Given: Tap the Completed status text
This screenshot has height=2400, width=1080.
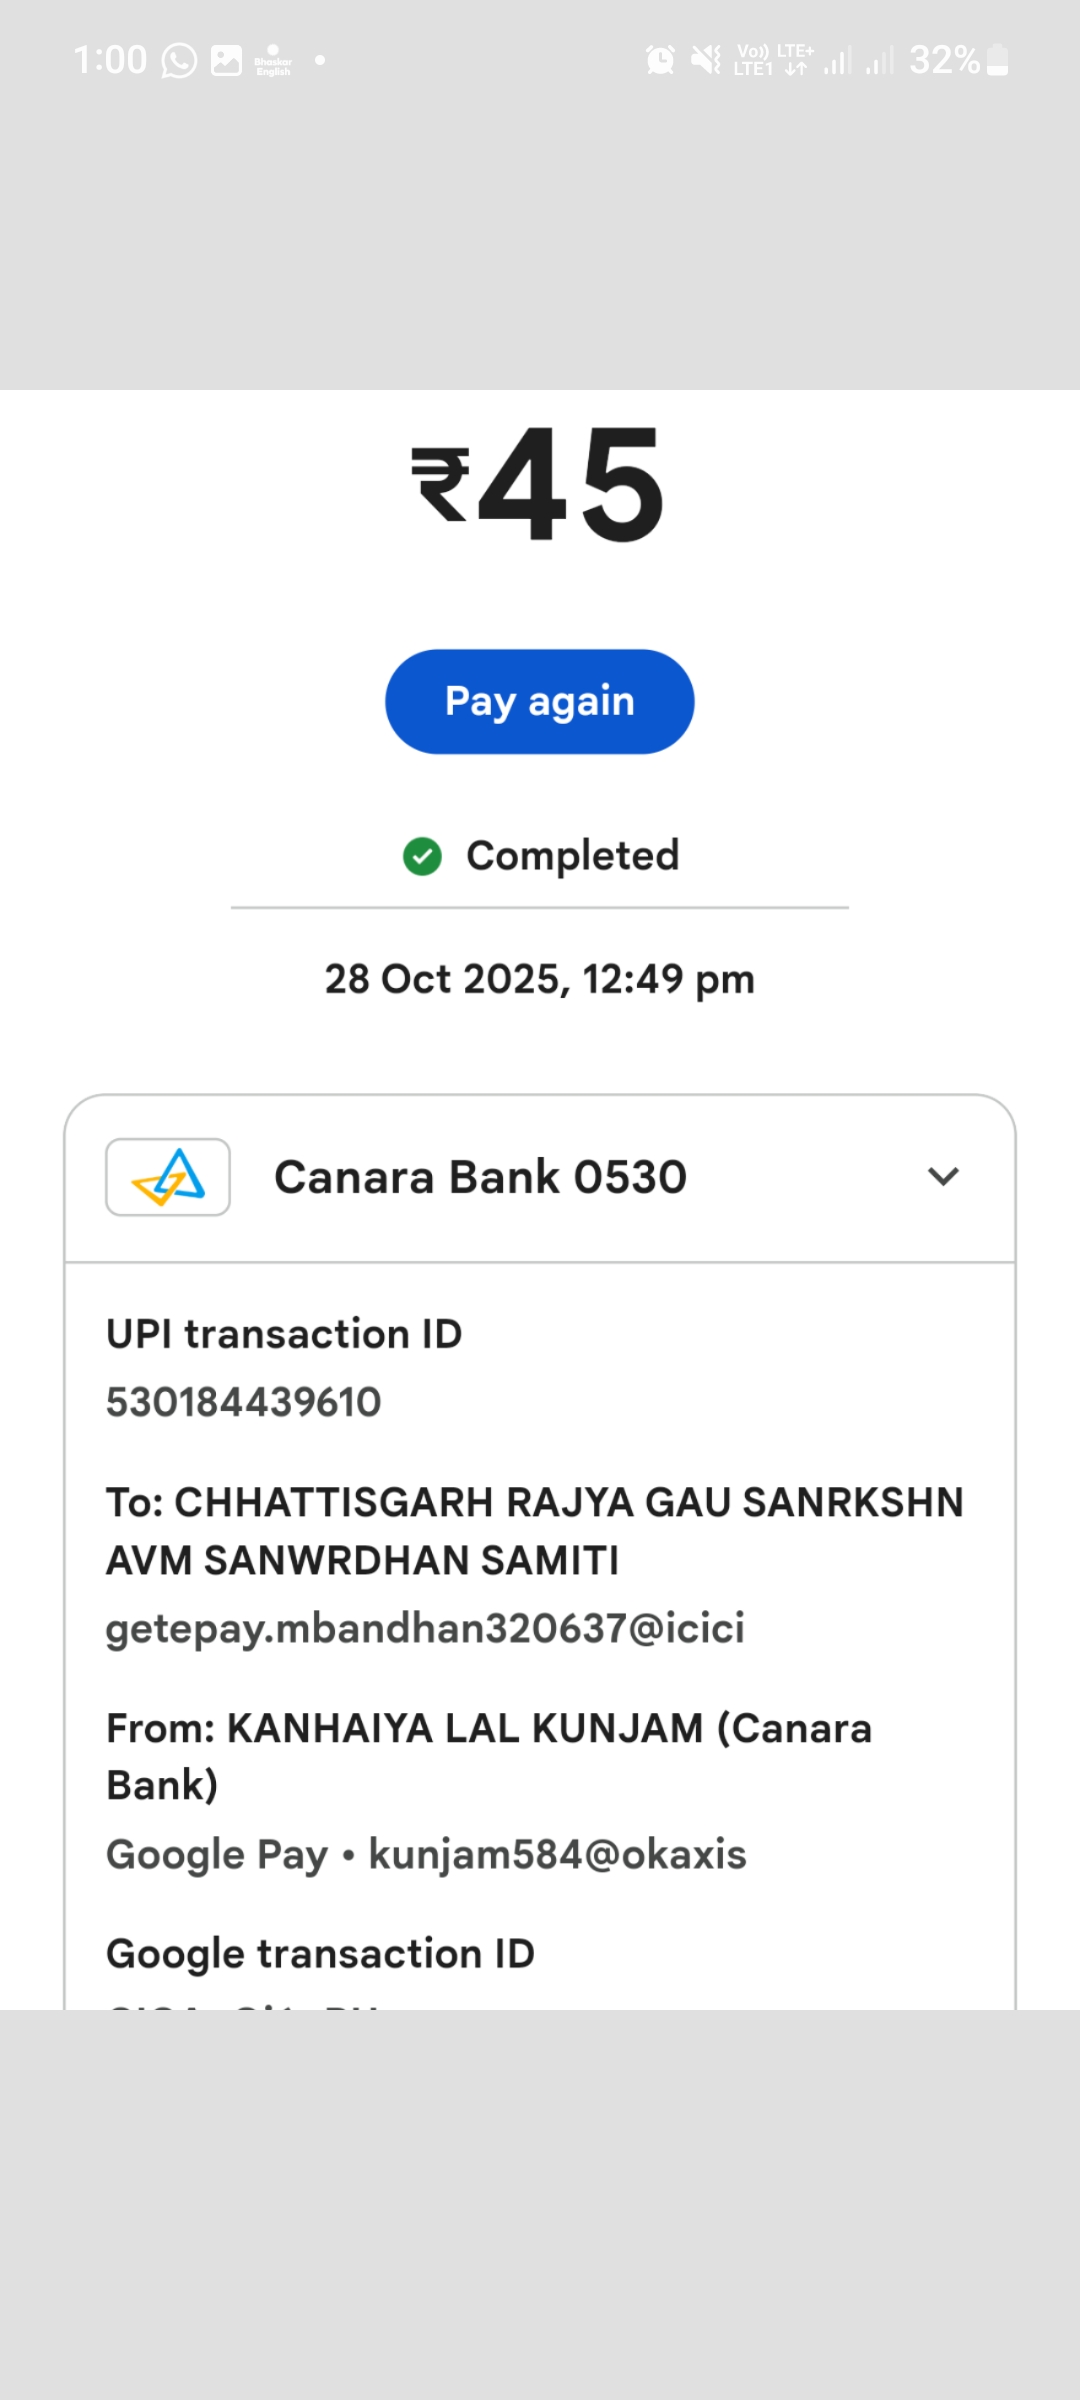Looking at the screenshot, I should [572, 856].
